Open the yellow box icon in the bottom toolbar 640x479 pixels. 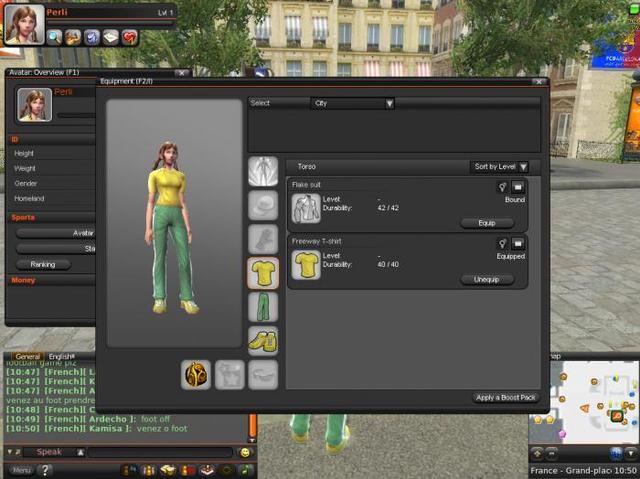(x=168, y=470)
